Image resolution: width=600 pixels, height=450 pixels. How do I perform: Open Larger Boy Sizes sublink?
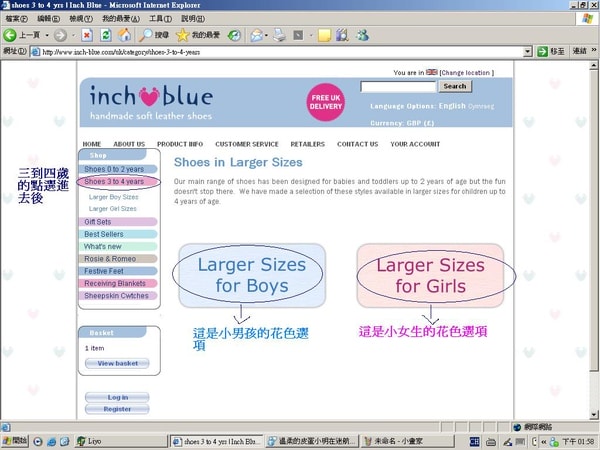click(113, 197)
